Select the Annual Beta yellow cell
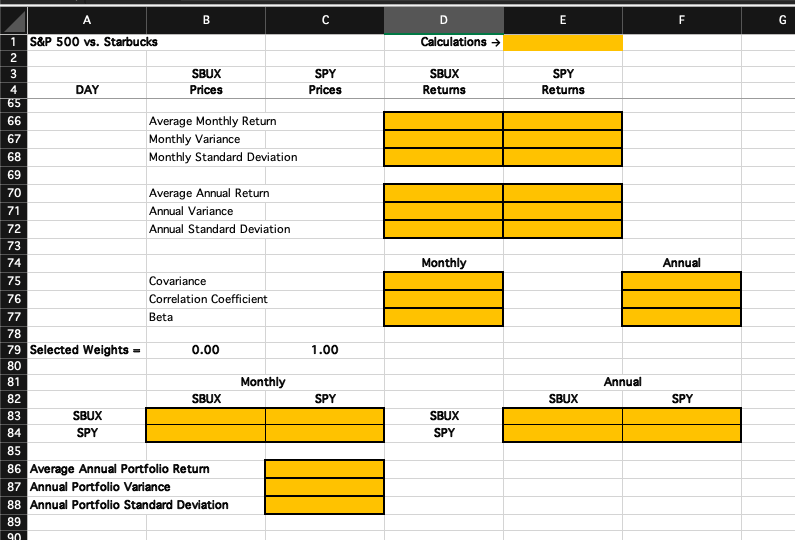Screen dimensions: 795x540 [x=681, y=317]
